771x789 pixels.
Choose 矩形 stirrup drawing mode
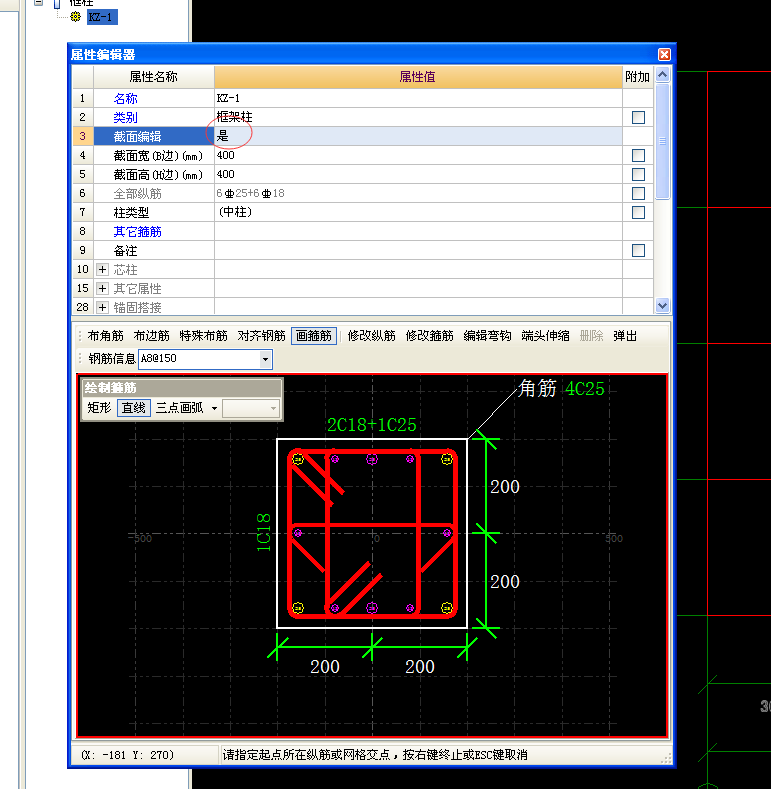click(x=99, y=408)
